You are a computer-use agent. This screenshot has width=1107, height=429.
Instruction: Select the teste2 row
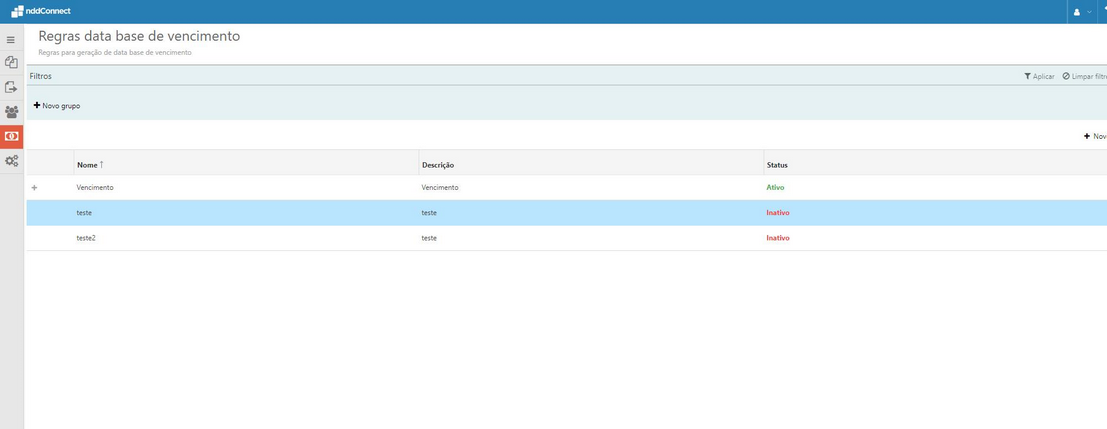tap(86, 238)
